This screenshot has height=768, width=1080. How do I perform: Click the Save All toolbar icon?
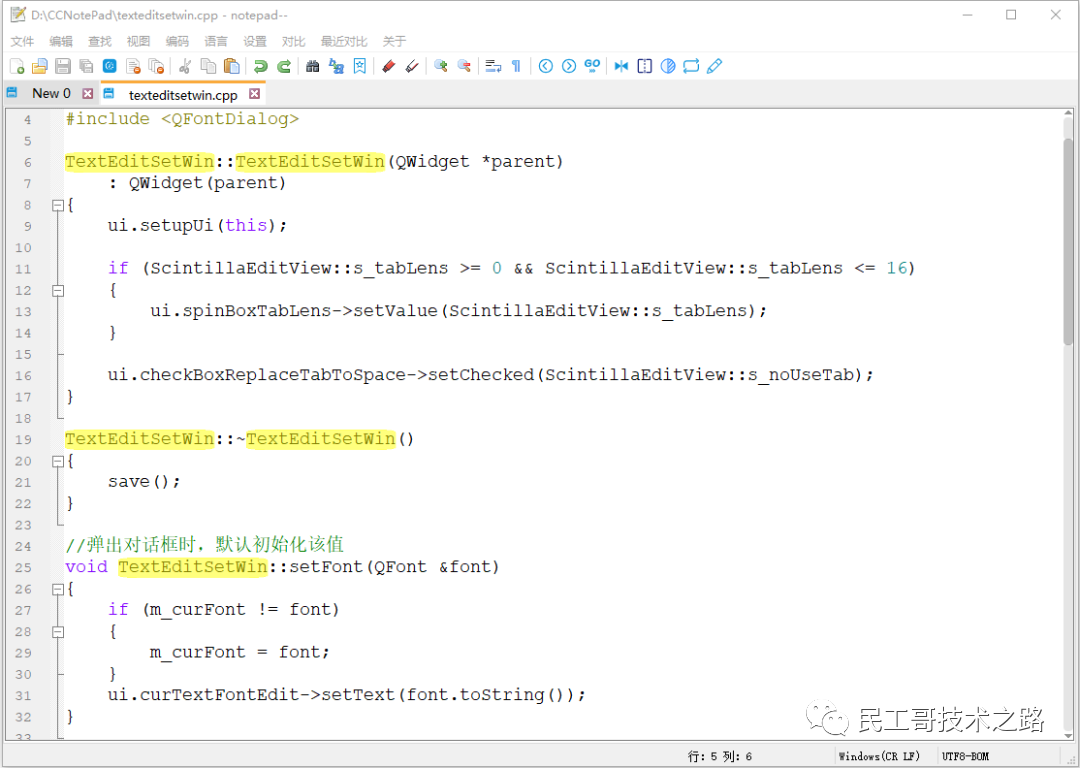[86, 66]
